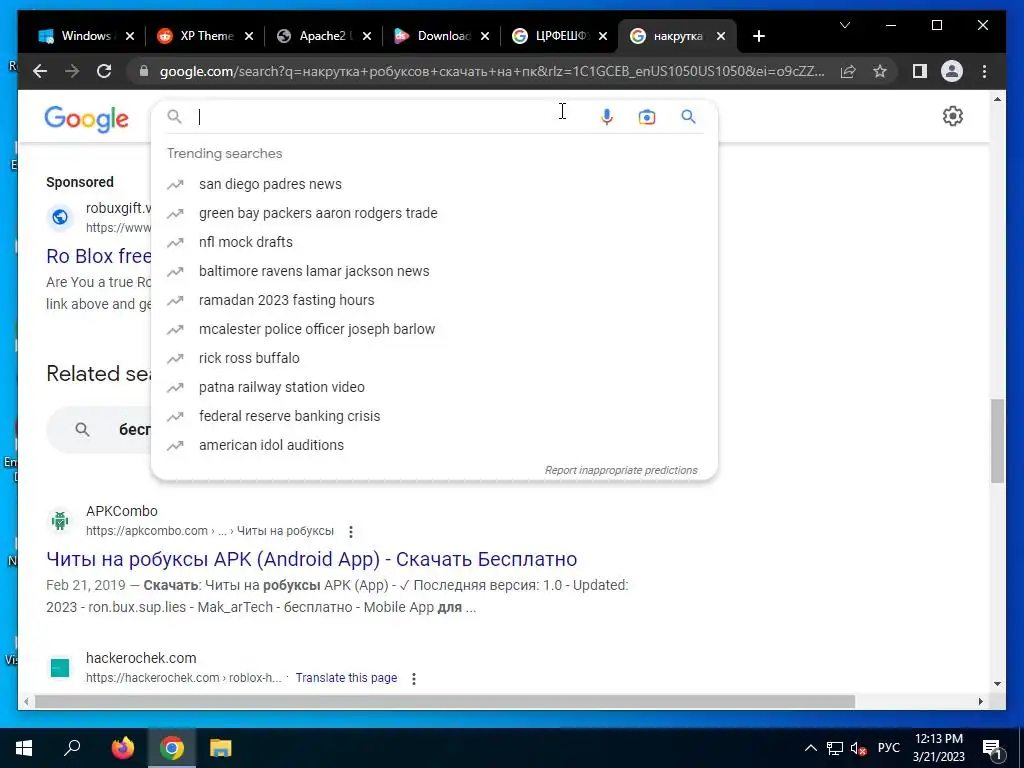Click network tray icon
The image size is (1024, 768).
(835, 748)
